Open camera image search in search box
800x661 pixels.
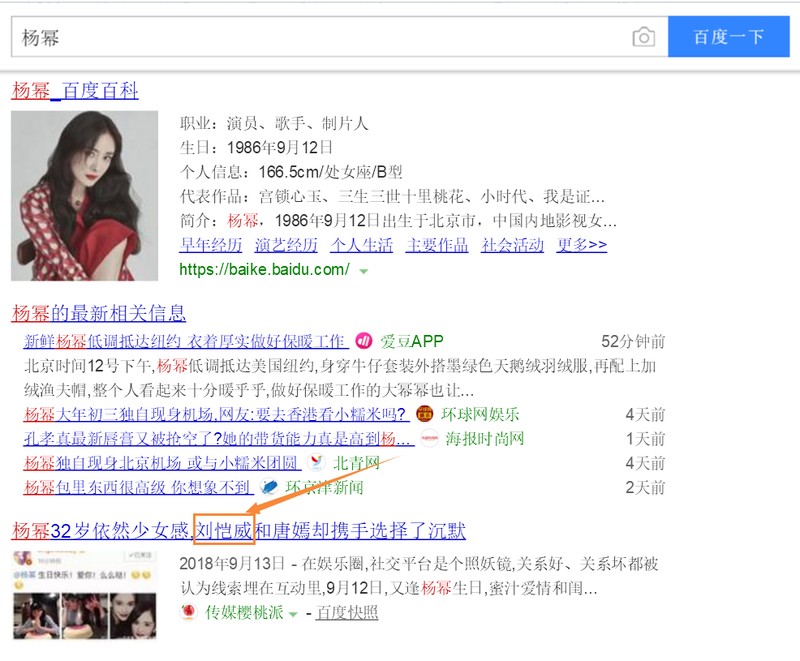[643, 37]
